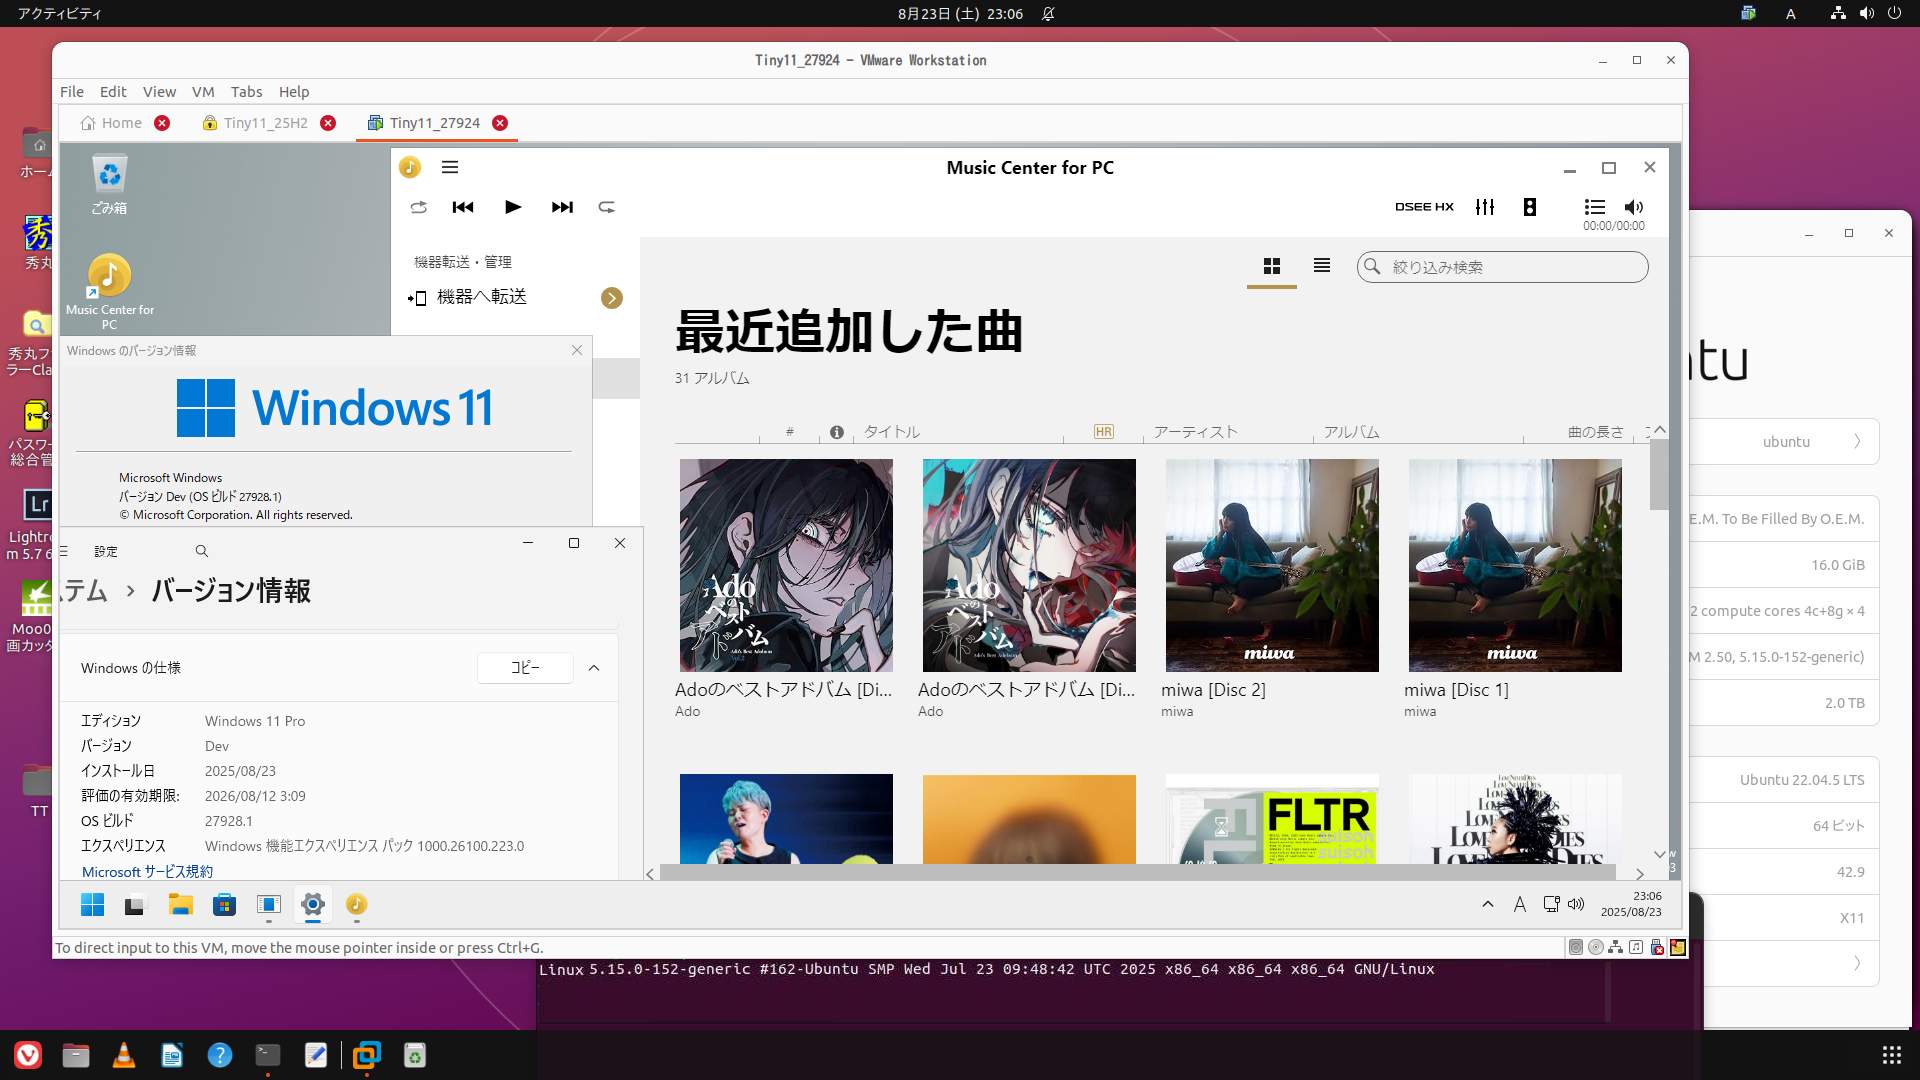The image size is (1920, 1080).
Task: Open VLC from Ubuntu dock
Action: pyautogui.click(x=124, y=1055)
